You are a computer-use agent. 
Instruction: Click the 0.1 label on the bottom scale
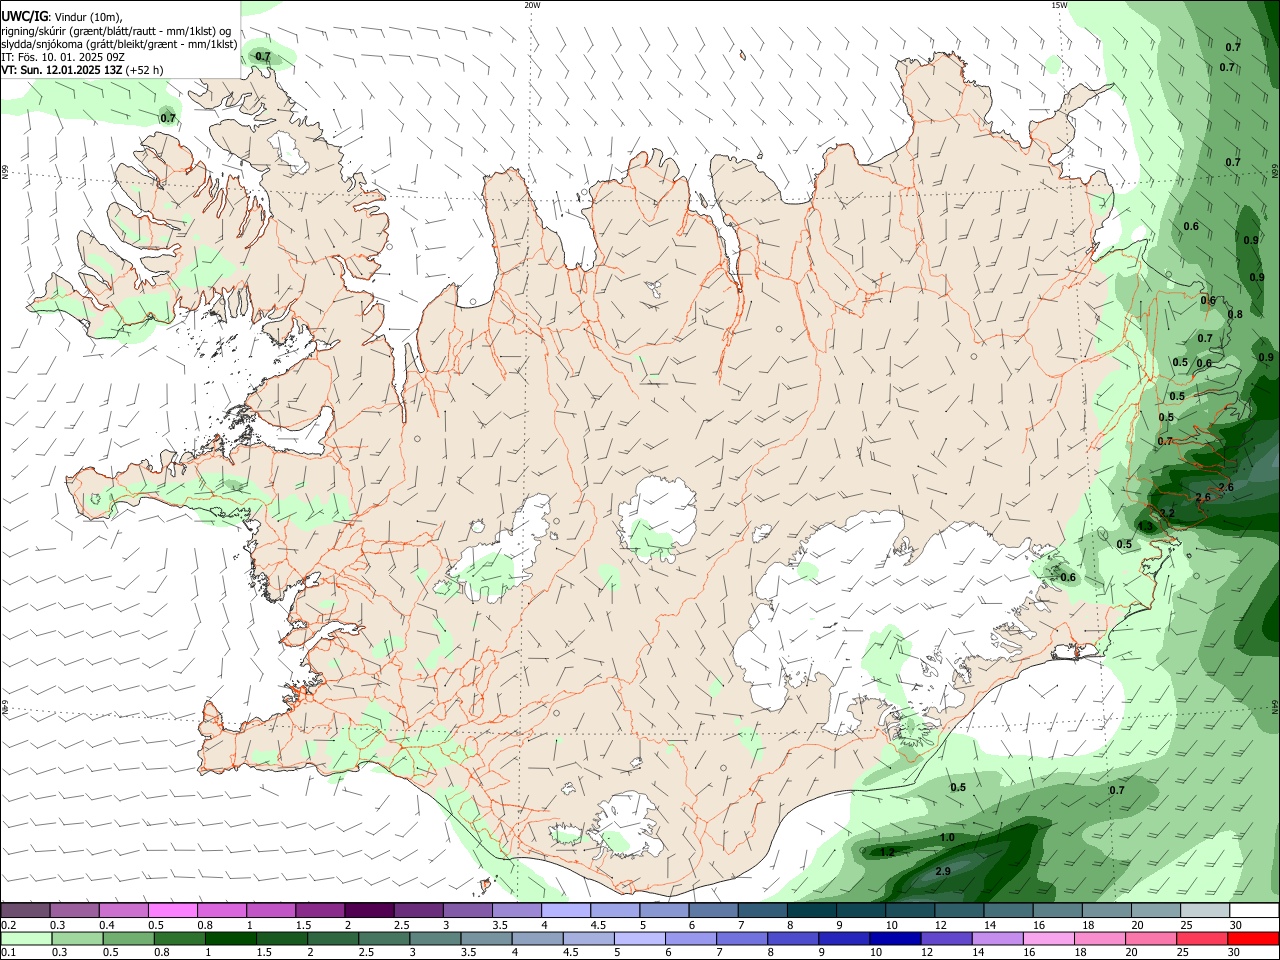coord(9,953)
